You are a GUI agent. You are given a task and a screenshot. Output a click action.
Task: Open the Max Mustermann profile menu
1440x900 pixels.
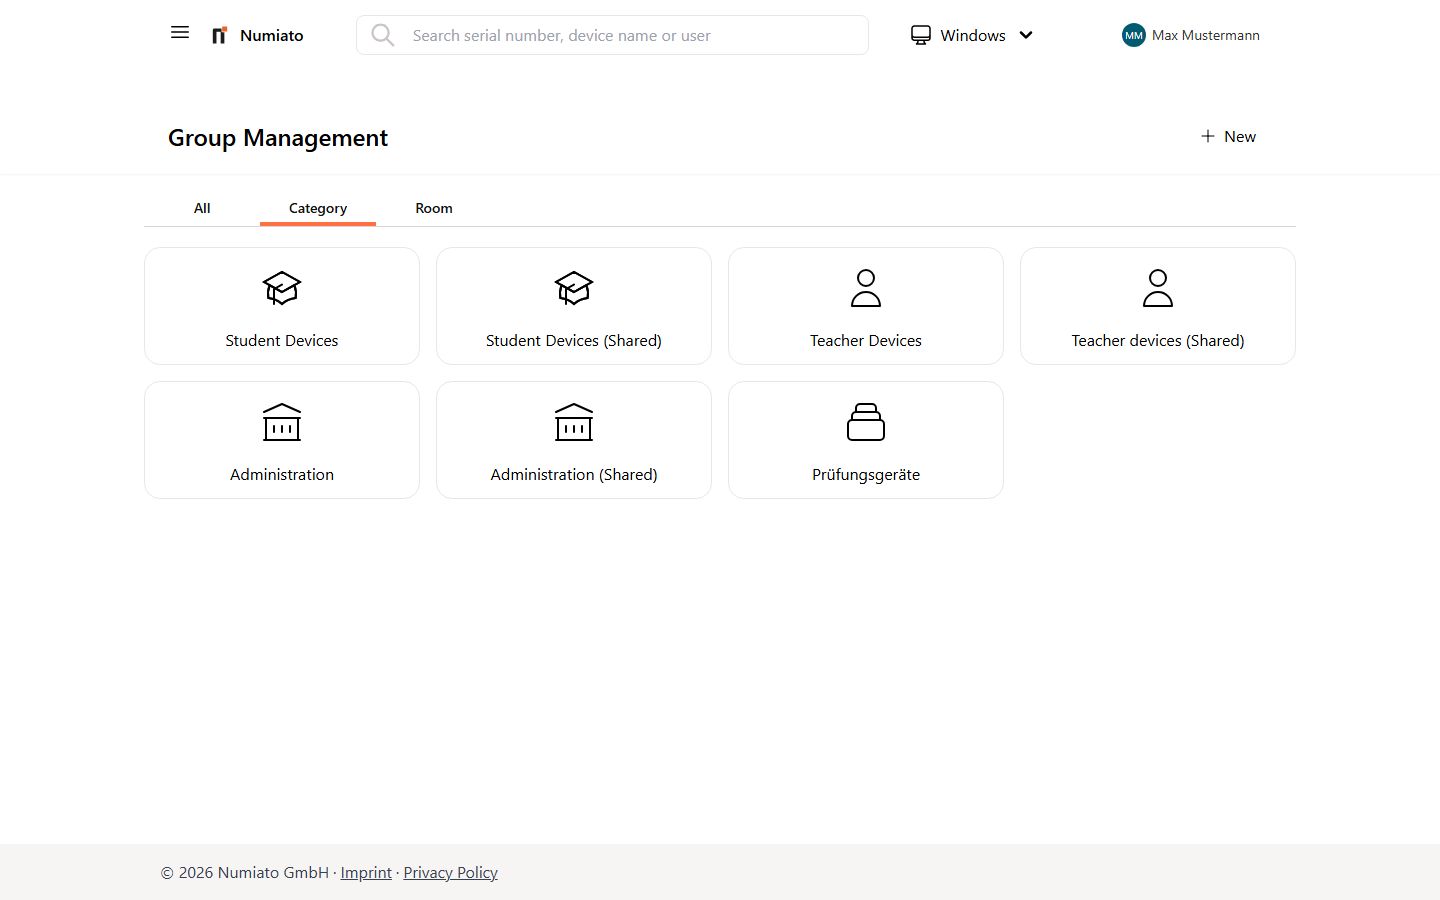[1190, 35]
